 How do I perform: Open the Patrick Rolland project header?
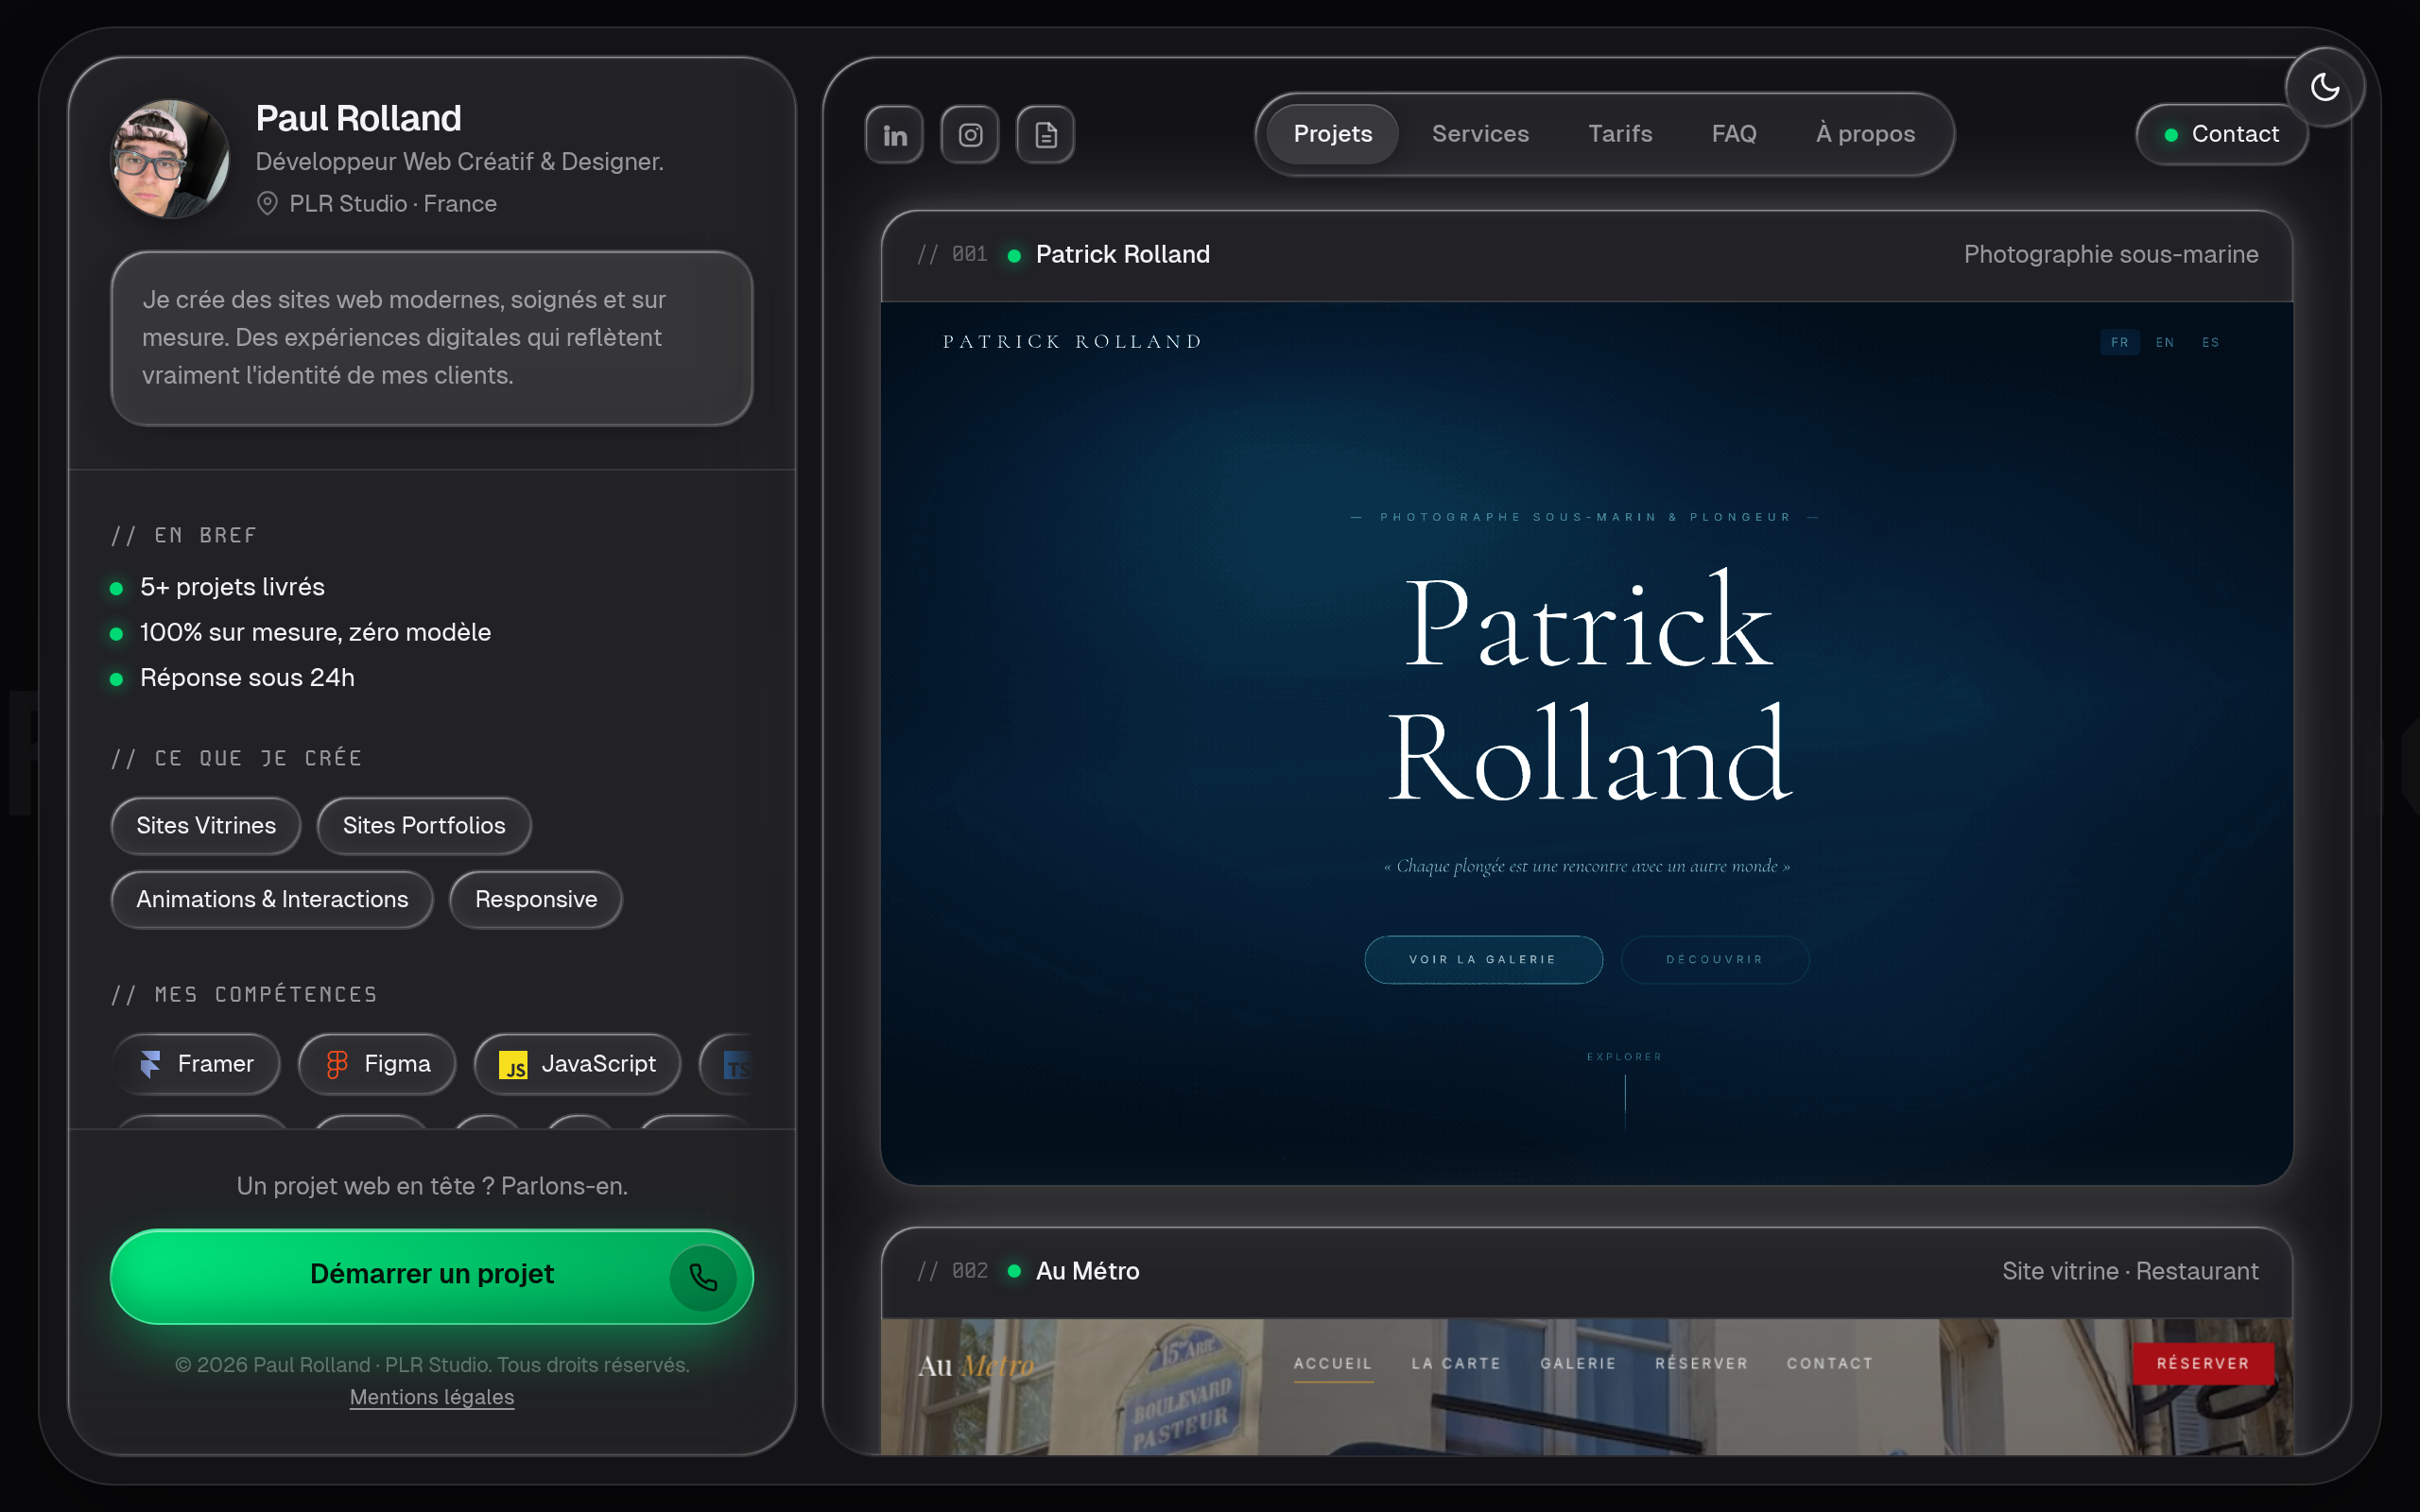coord(1587,255)
